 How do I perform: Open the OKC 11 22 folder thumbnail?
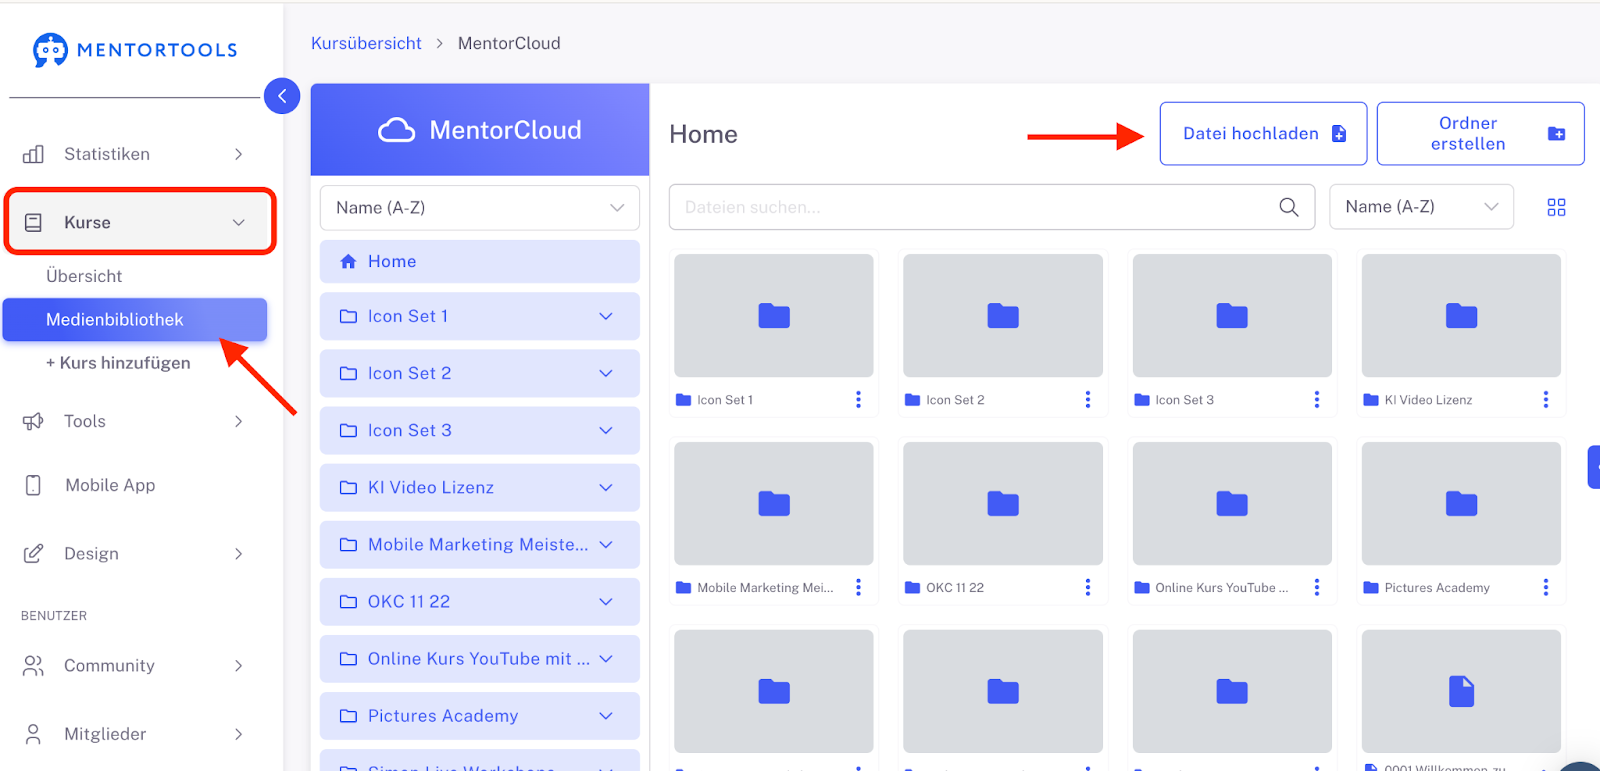(x=1003, y=503)
